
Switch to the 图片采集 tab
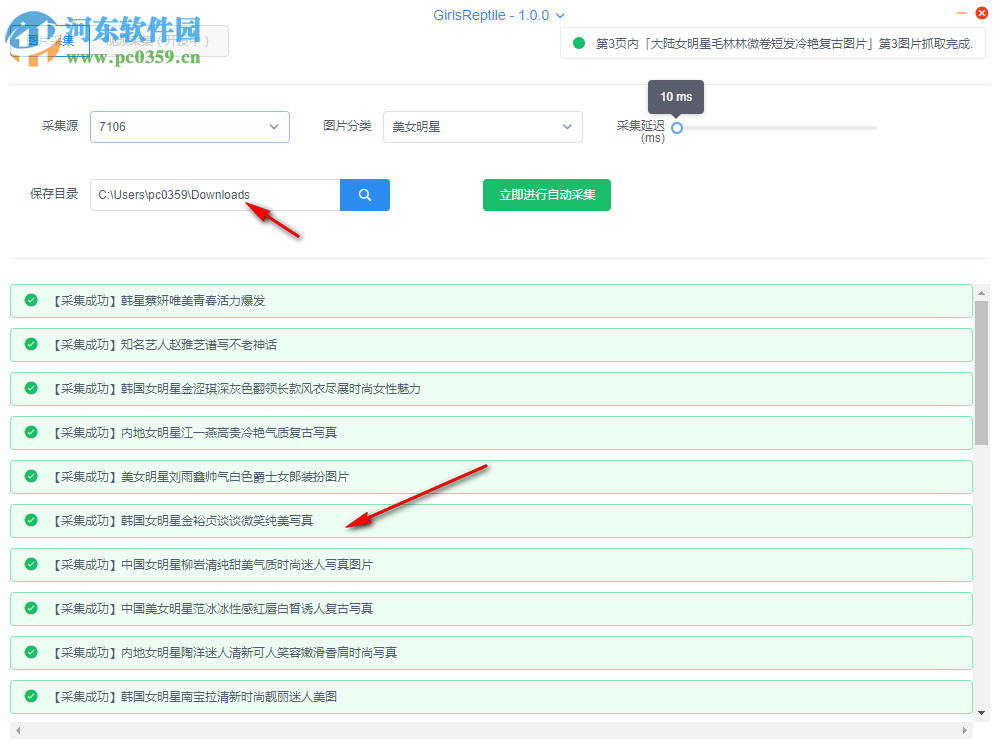click(51, 41)
